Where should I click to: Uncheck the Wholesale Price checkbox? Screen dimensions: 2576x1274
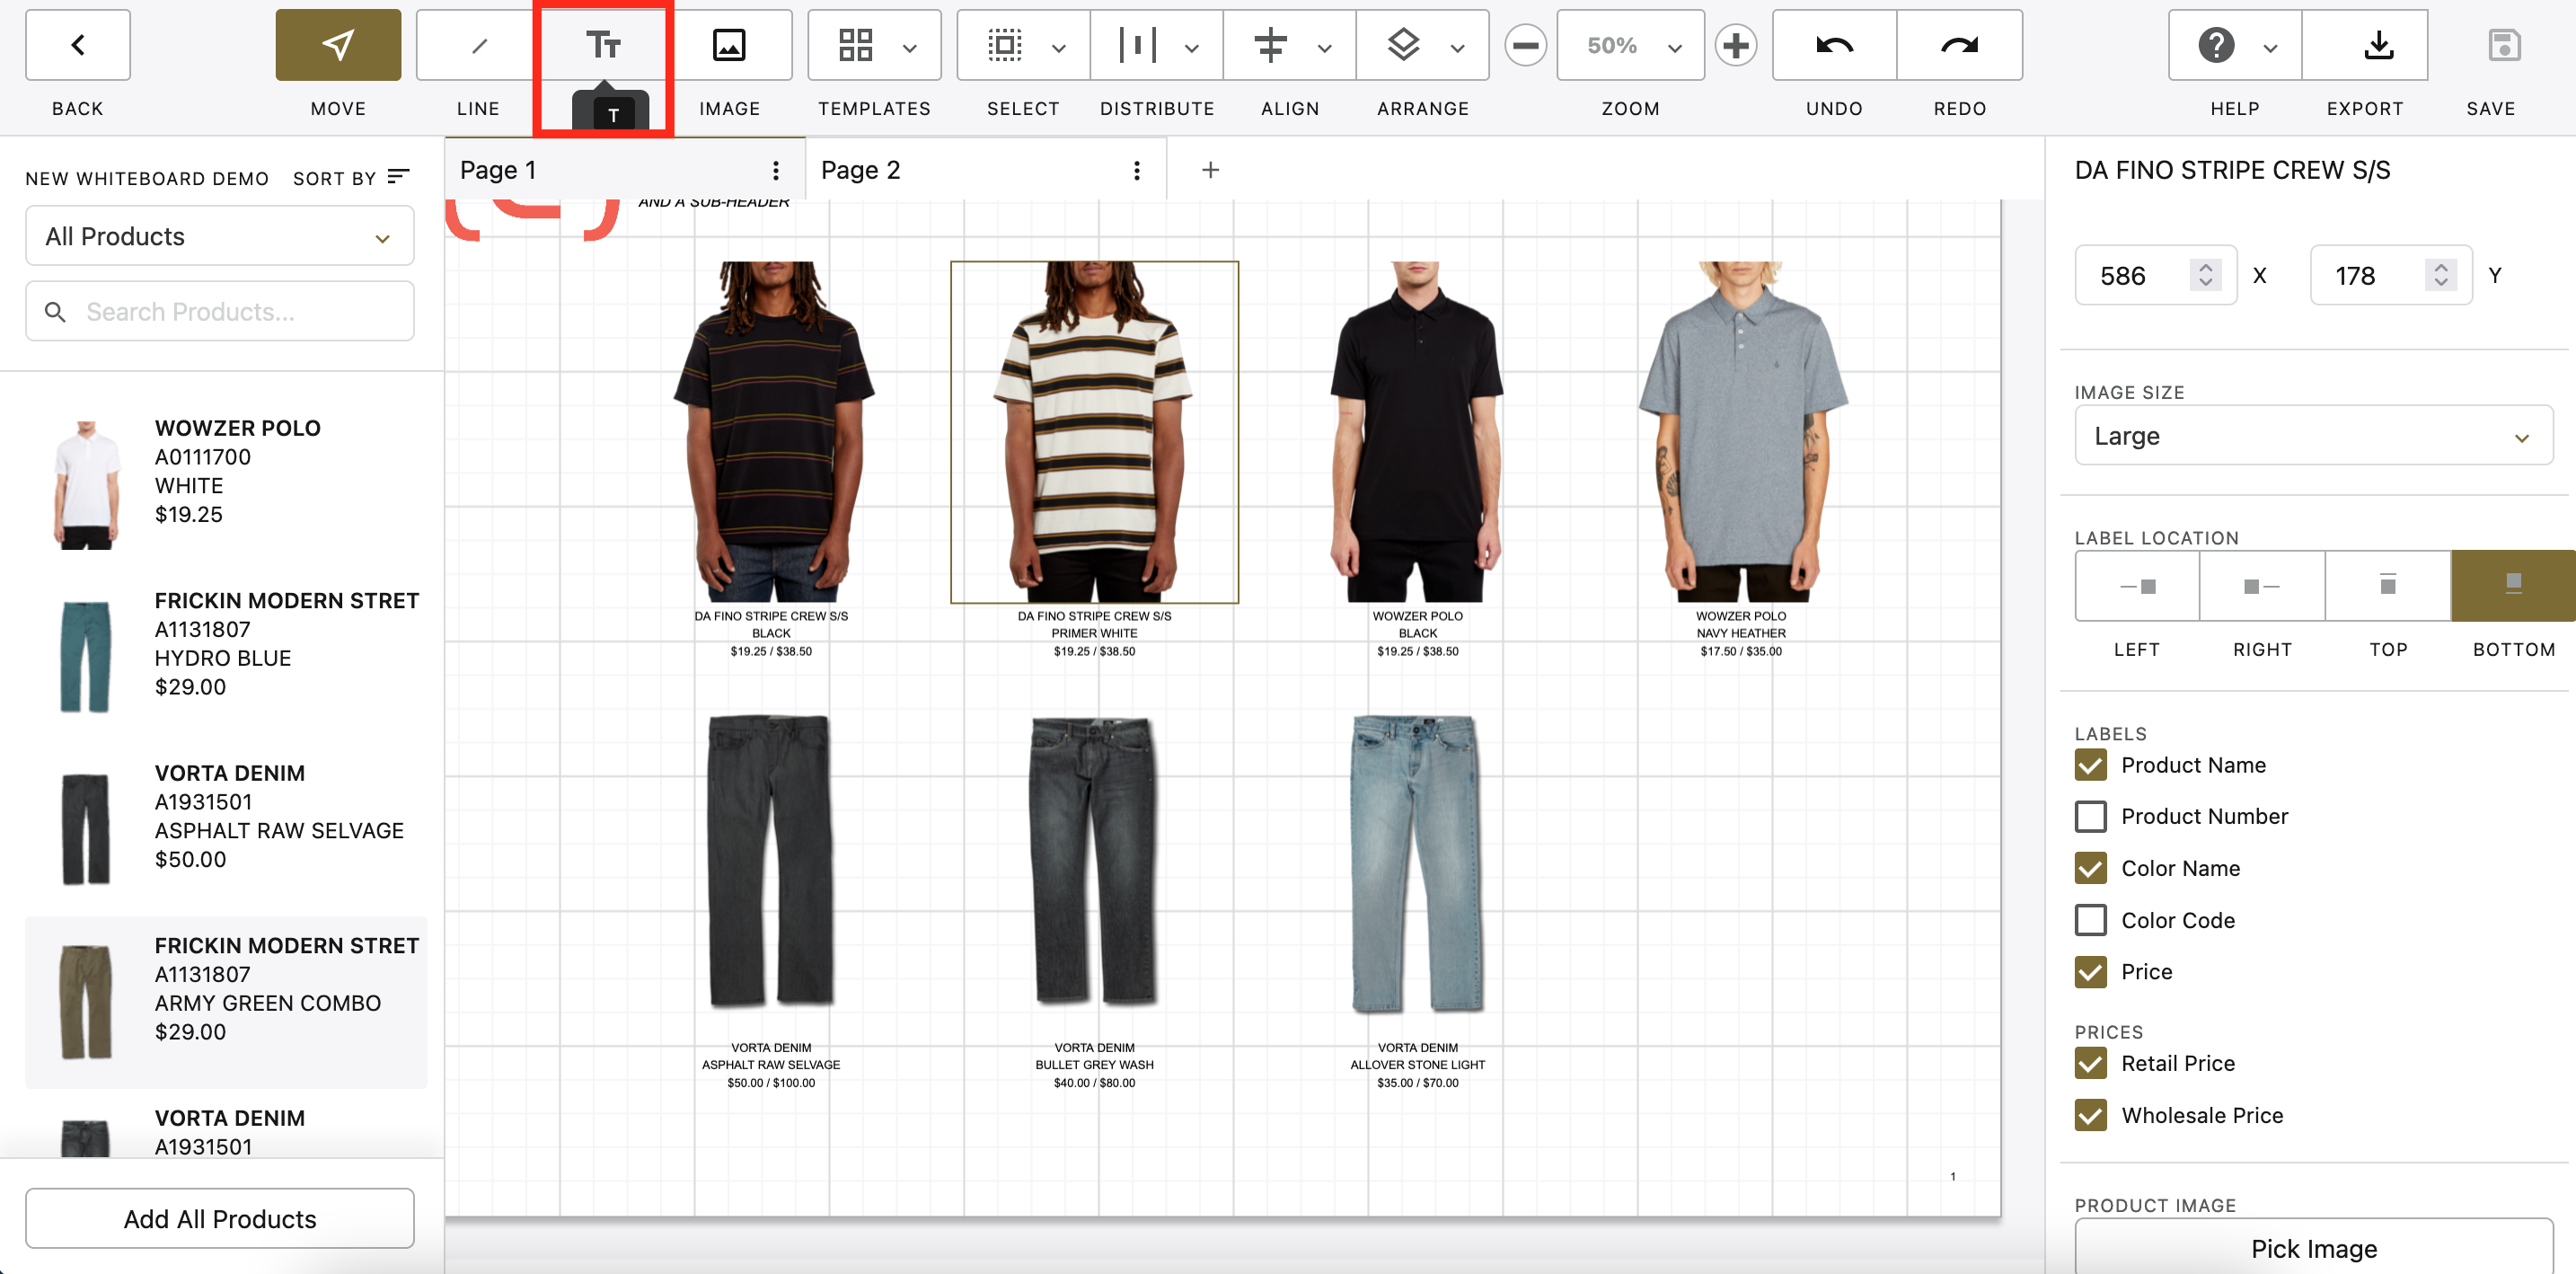click(2091, 1115)
